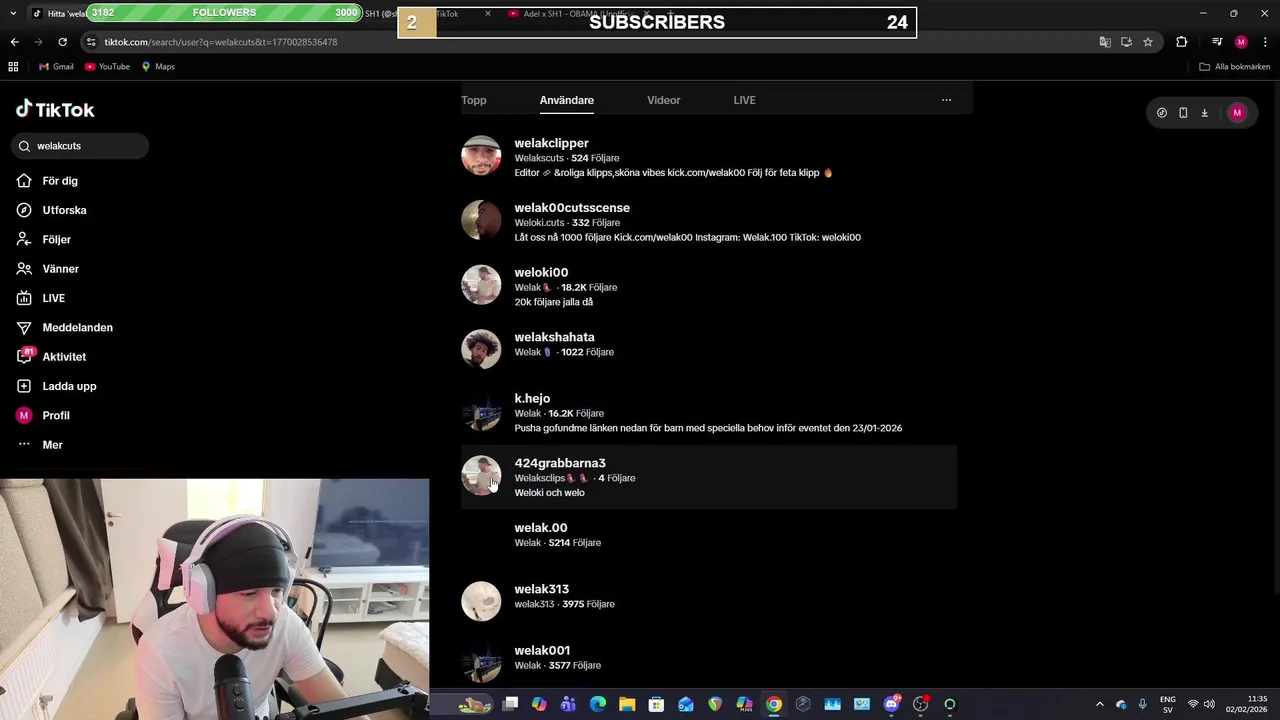Open the Chrome apps grid icon
Image resolution: width=1280 pixels, height=720 pixels.
coord(13,67)
